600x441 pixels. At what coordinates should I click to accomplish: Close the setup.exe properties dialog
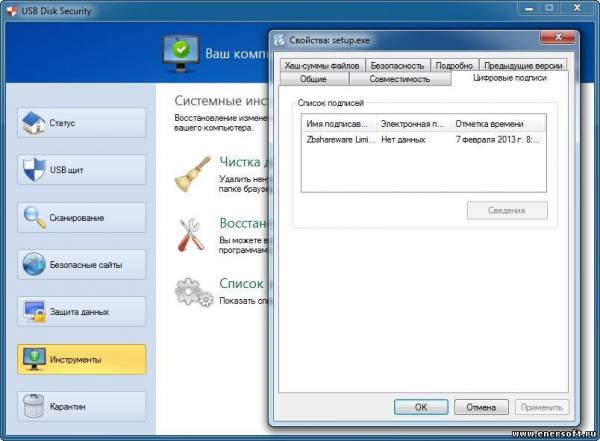(x=558, y=37)
